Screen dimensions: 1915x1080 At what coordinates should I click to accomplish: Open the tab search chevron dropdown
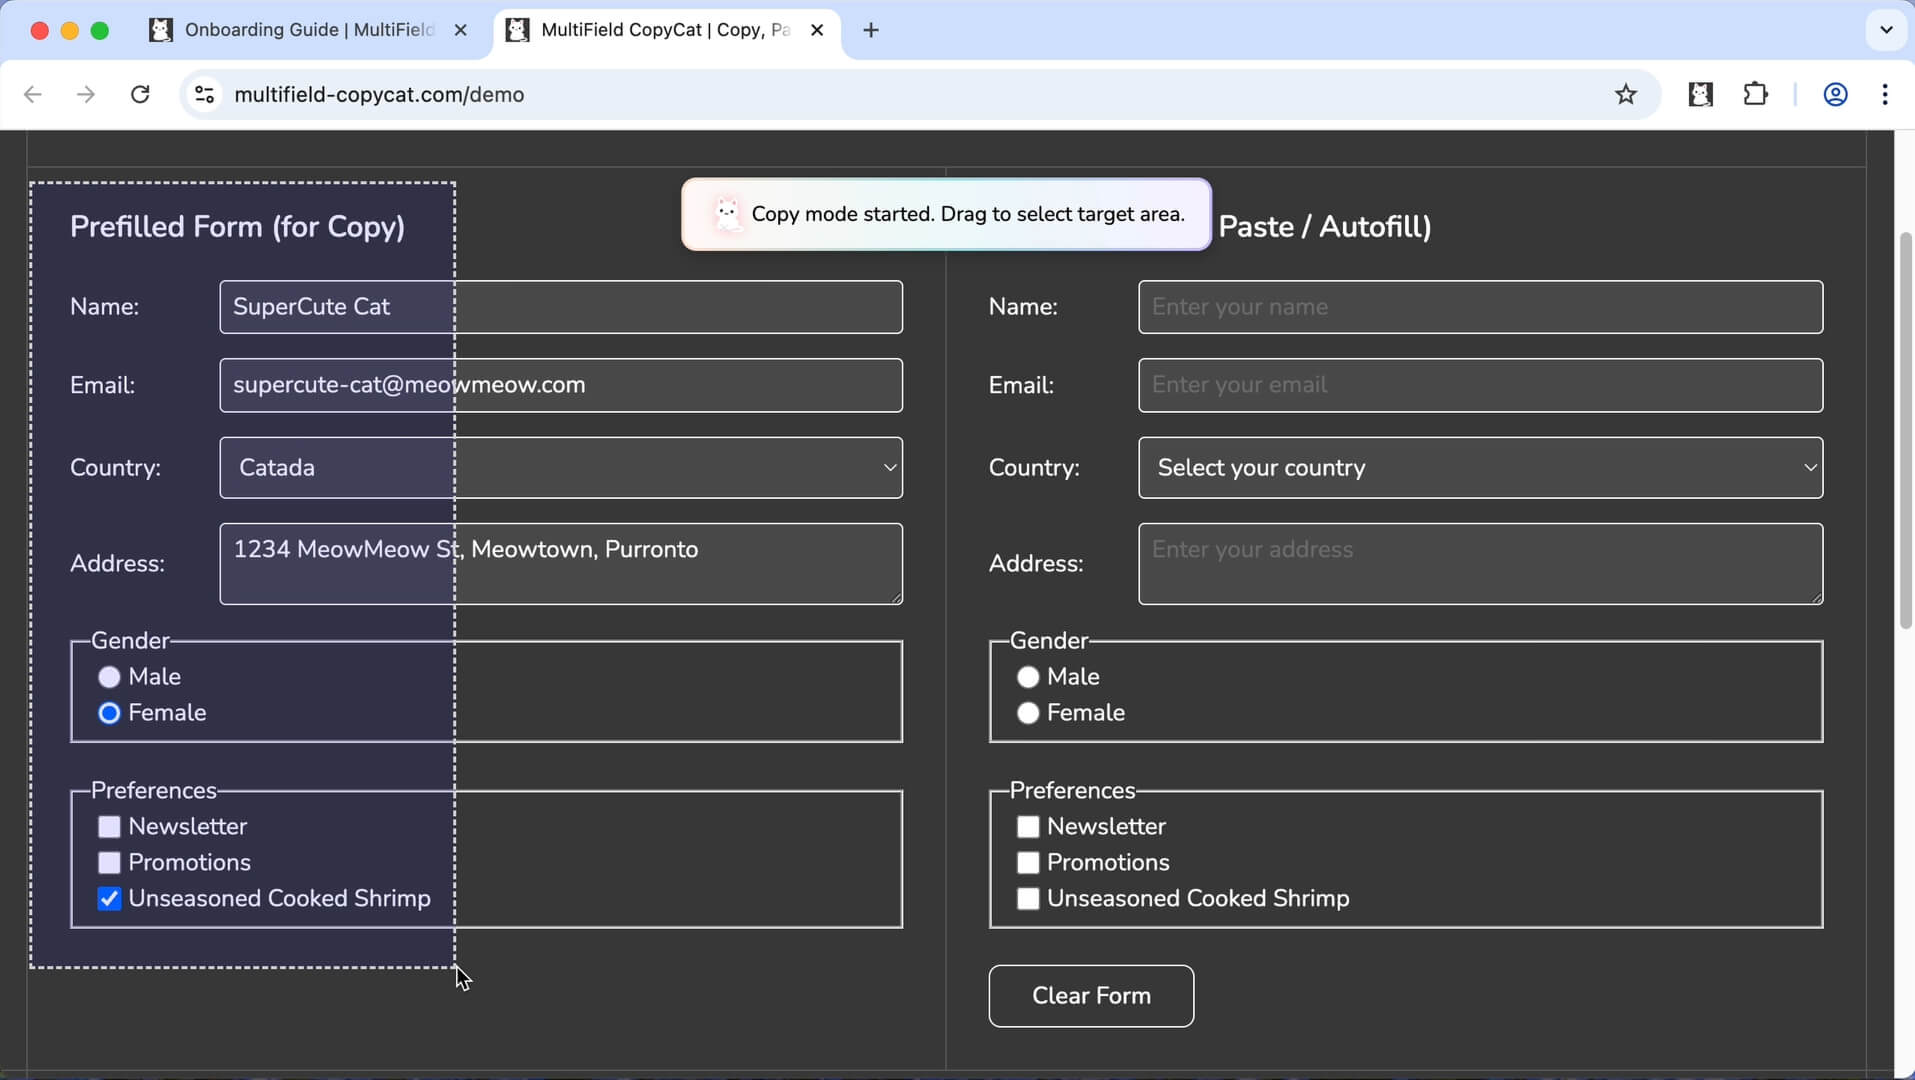pos(1886,30)
